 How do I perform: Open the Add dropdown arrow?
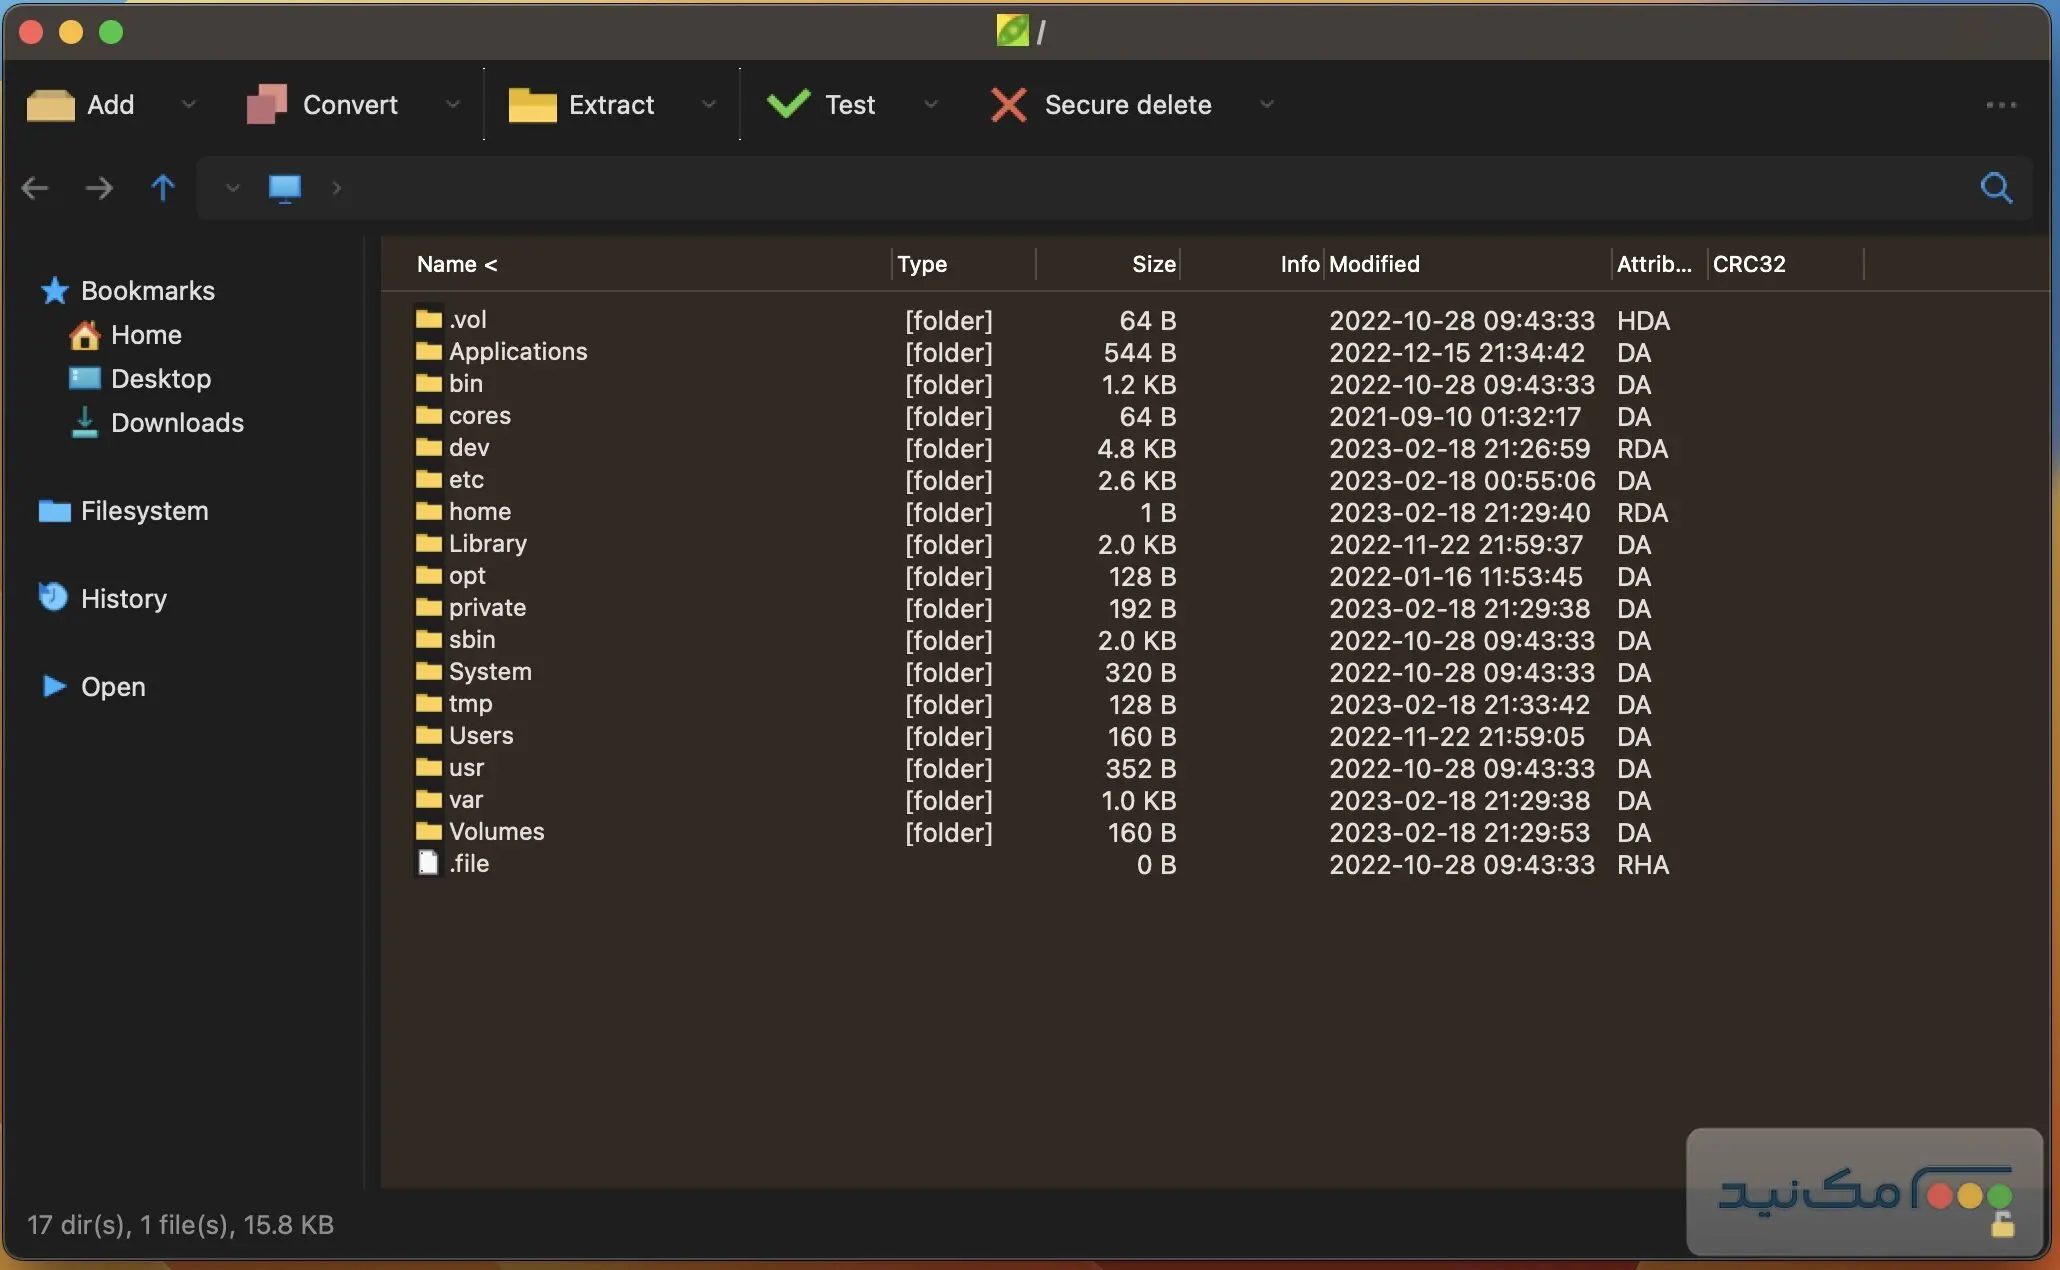(x=188, y=105)
